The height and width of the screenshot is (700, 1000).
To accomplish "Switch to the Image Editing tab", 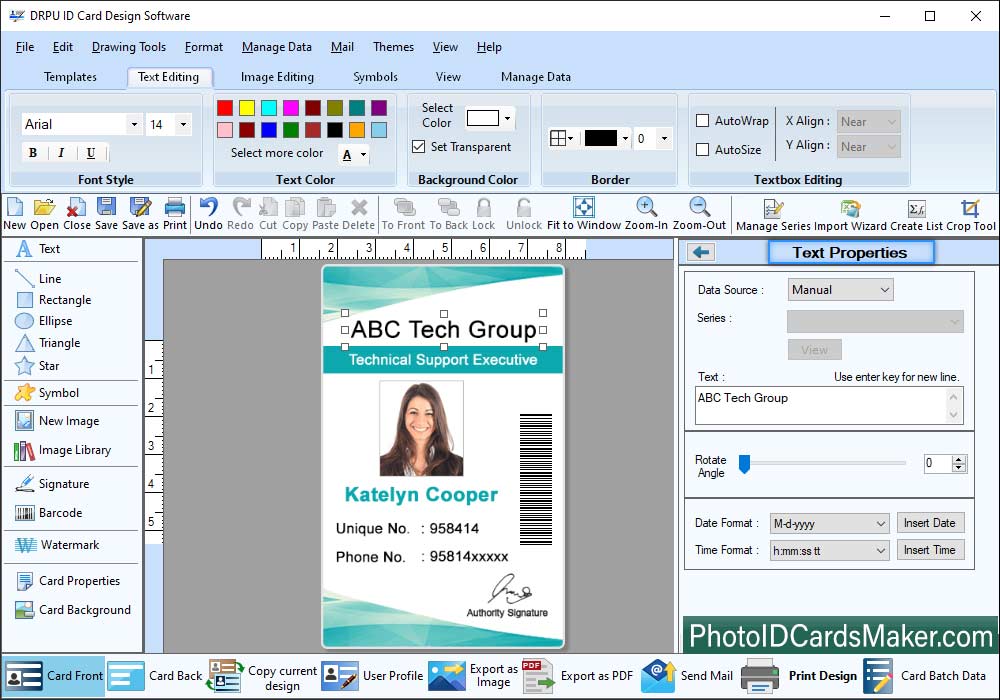I will 277,77.
